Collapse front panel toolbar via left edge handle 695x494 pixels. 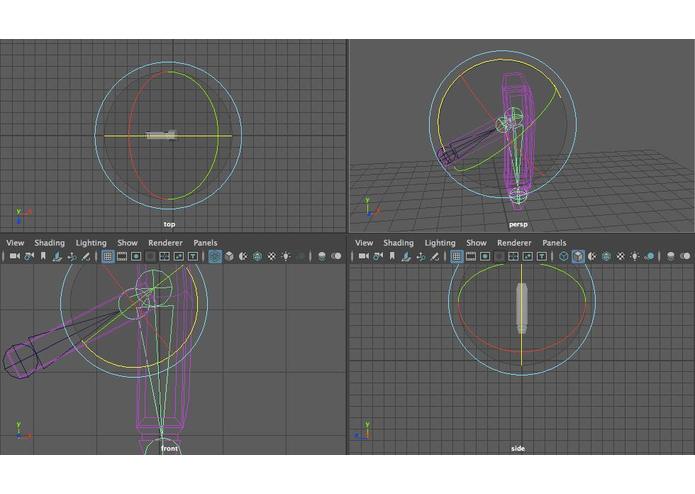click(x=3, y=256)
